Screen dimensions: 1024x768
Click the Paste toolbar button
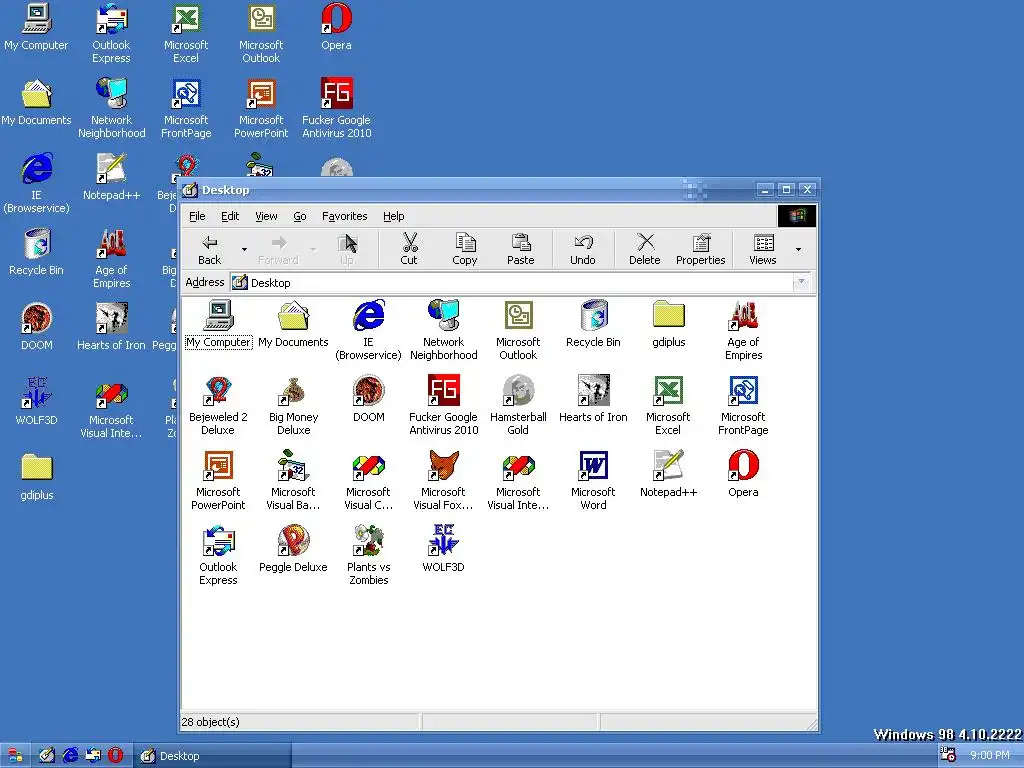coord(520,249)
